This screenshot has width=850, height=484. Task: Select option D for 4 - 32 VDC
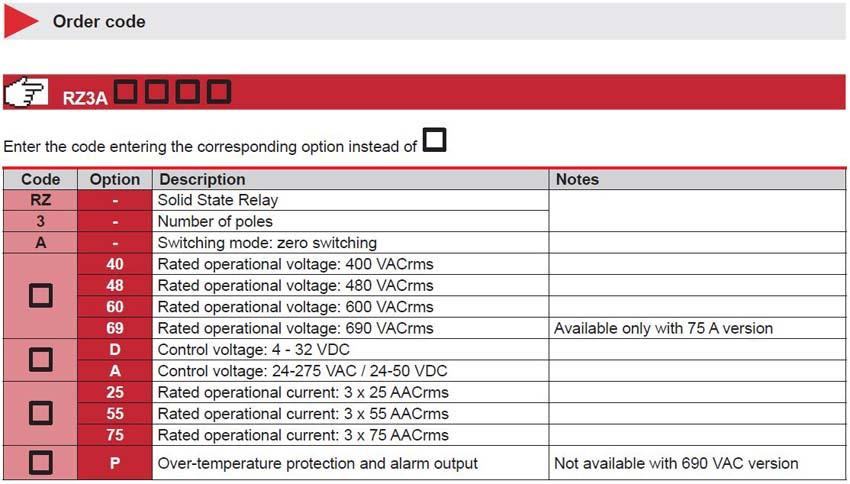coord(115,350)
